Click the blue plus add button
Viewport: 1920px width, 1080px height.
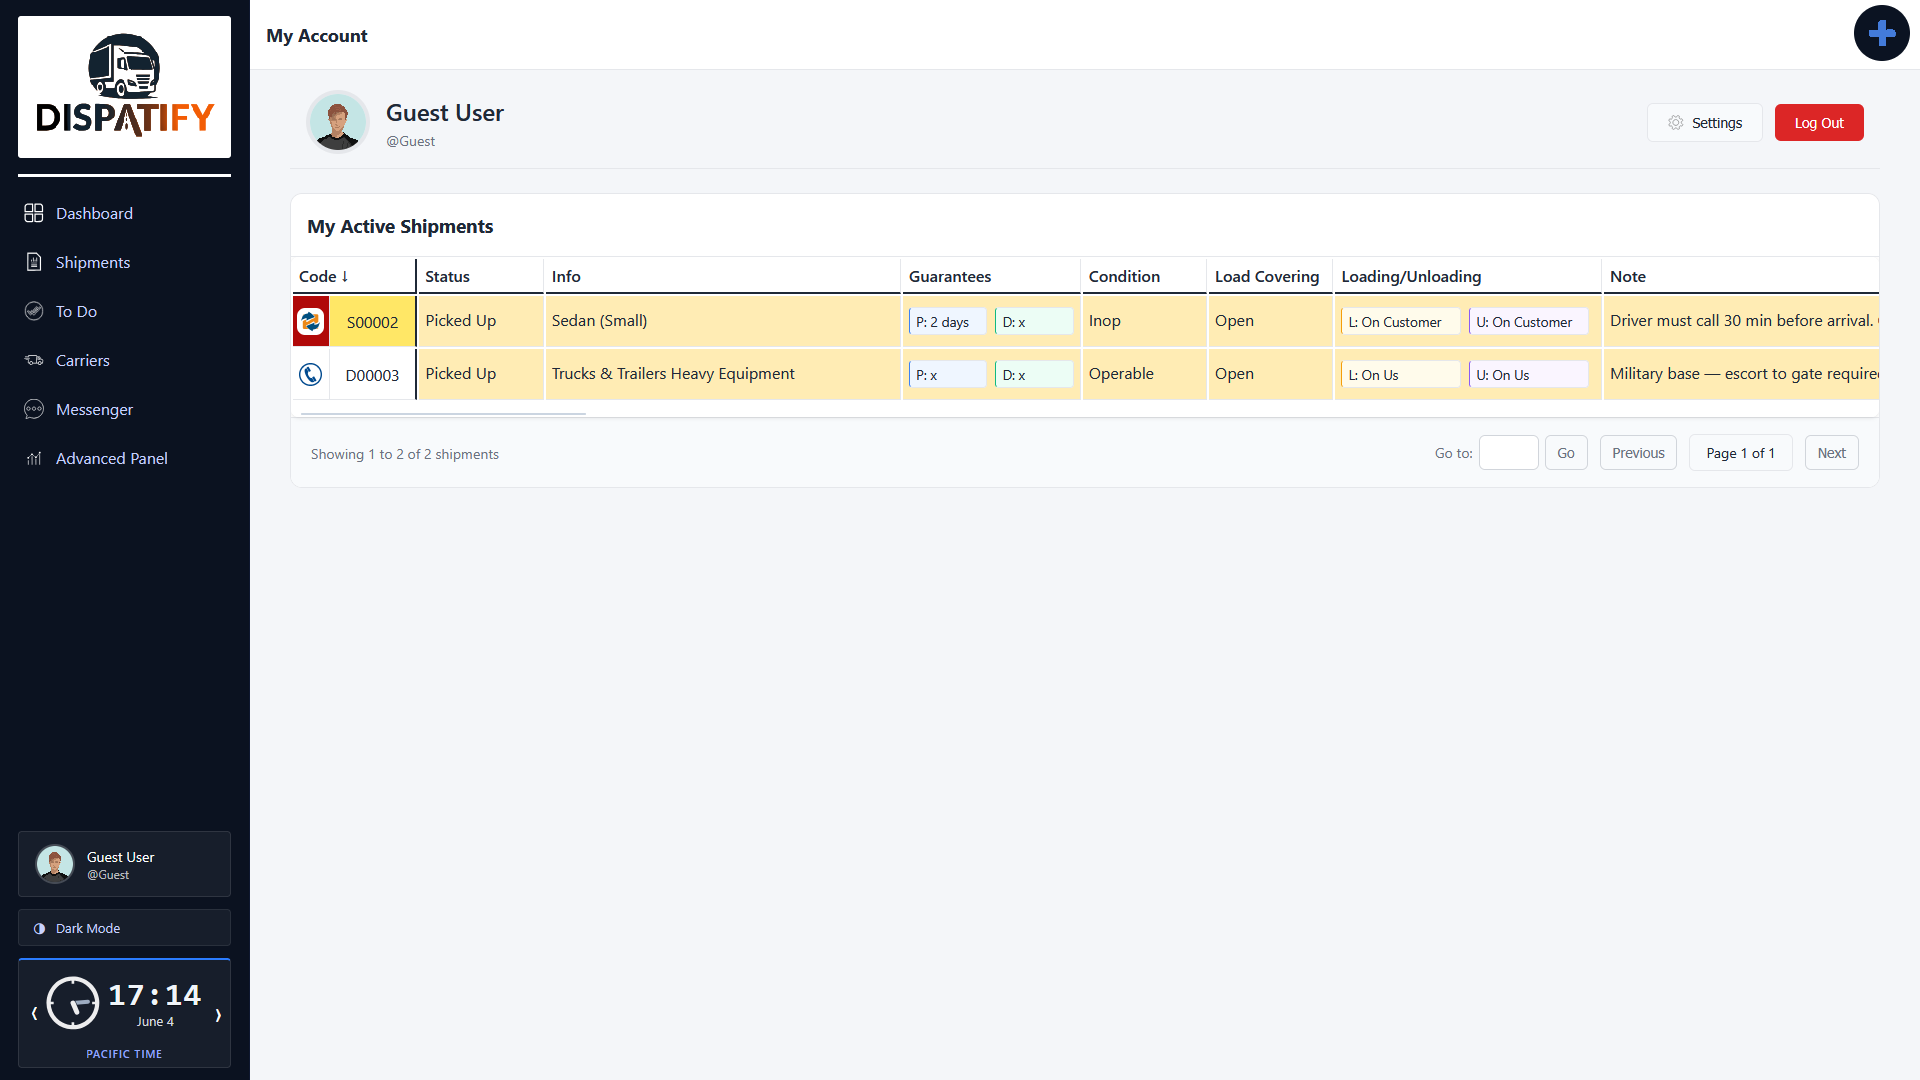[x=1881, y=33]
